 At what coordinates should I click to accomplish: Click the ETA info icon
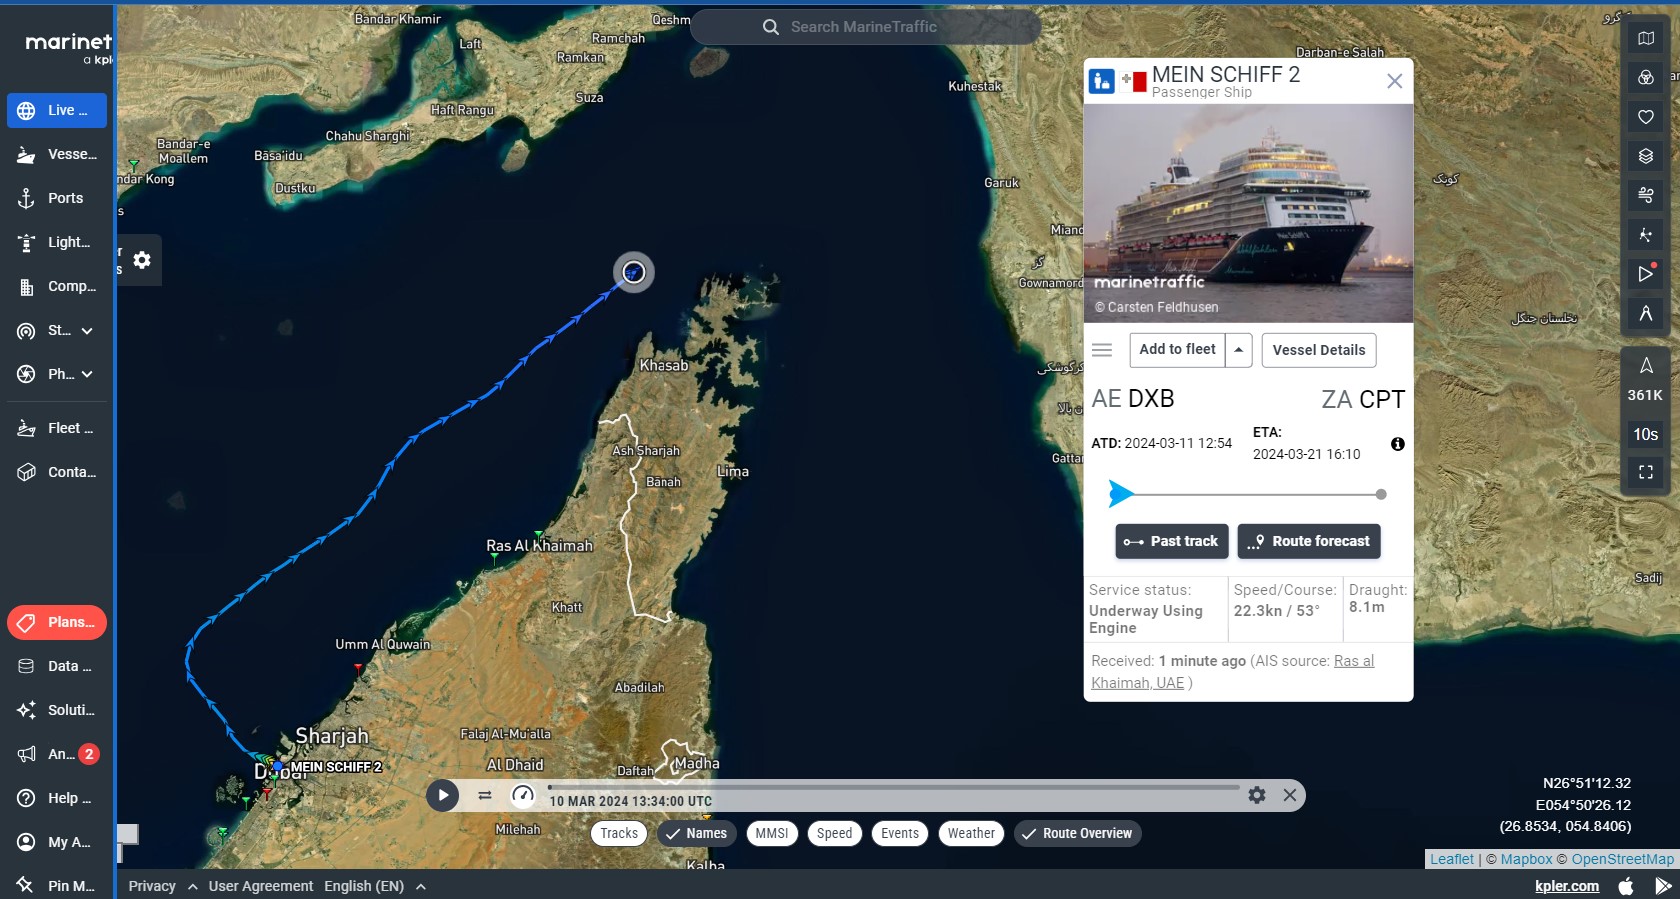click(1397, 444)
